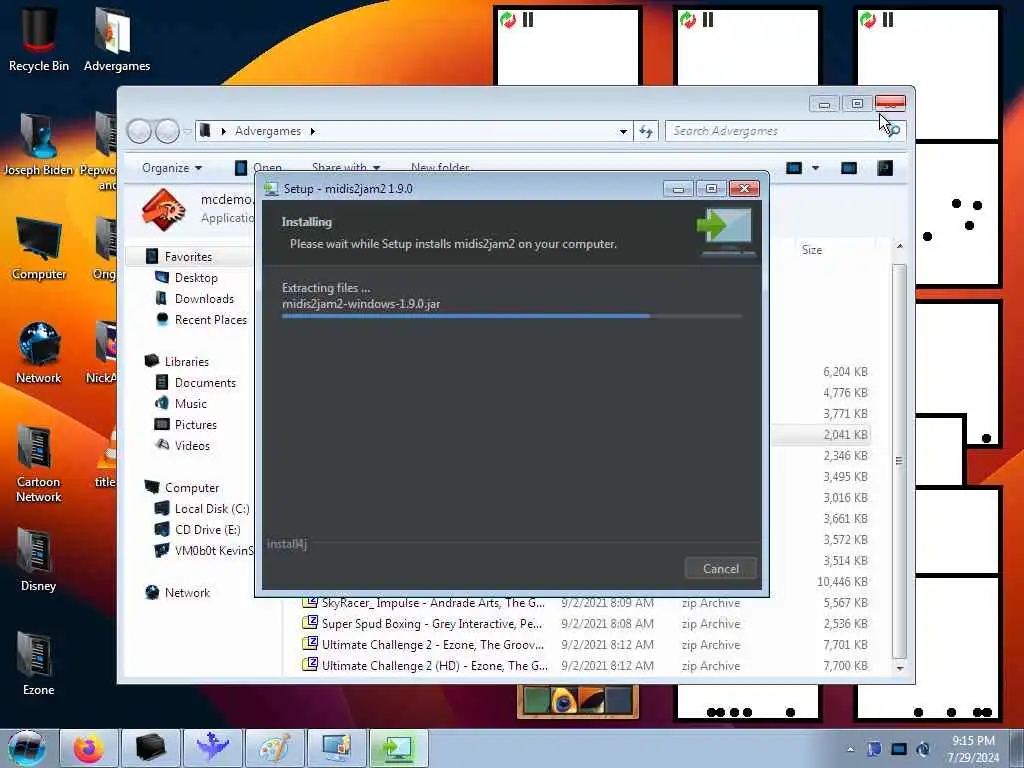Click the network monitor tray icon
This screenshot has width=1024, height=768.
[x=899, y=749]
